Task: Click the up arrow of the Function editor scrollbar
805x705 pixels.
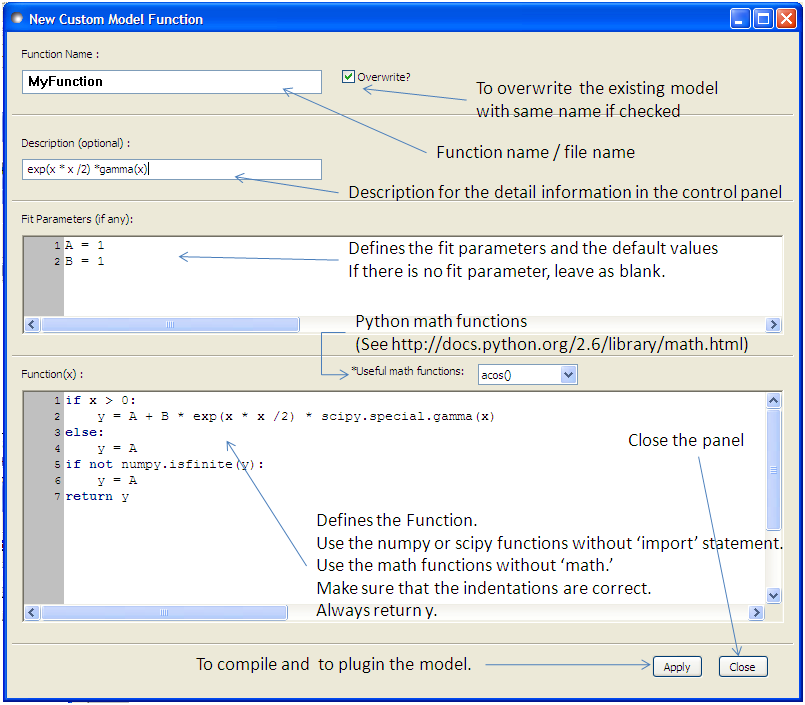Action: tap(773, 399)
